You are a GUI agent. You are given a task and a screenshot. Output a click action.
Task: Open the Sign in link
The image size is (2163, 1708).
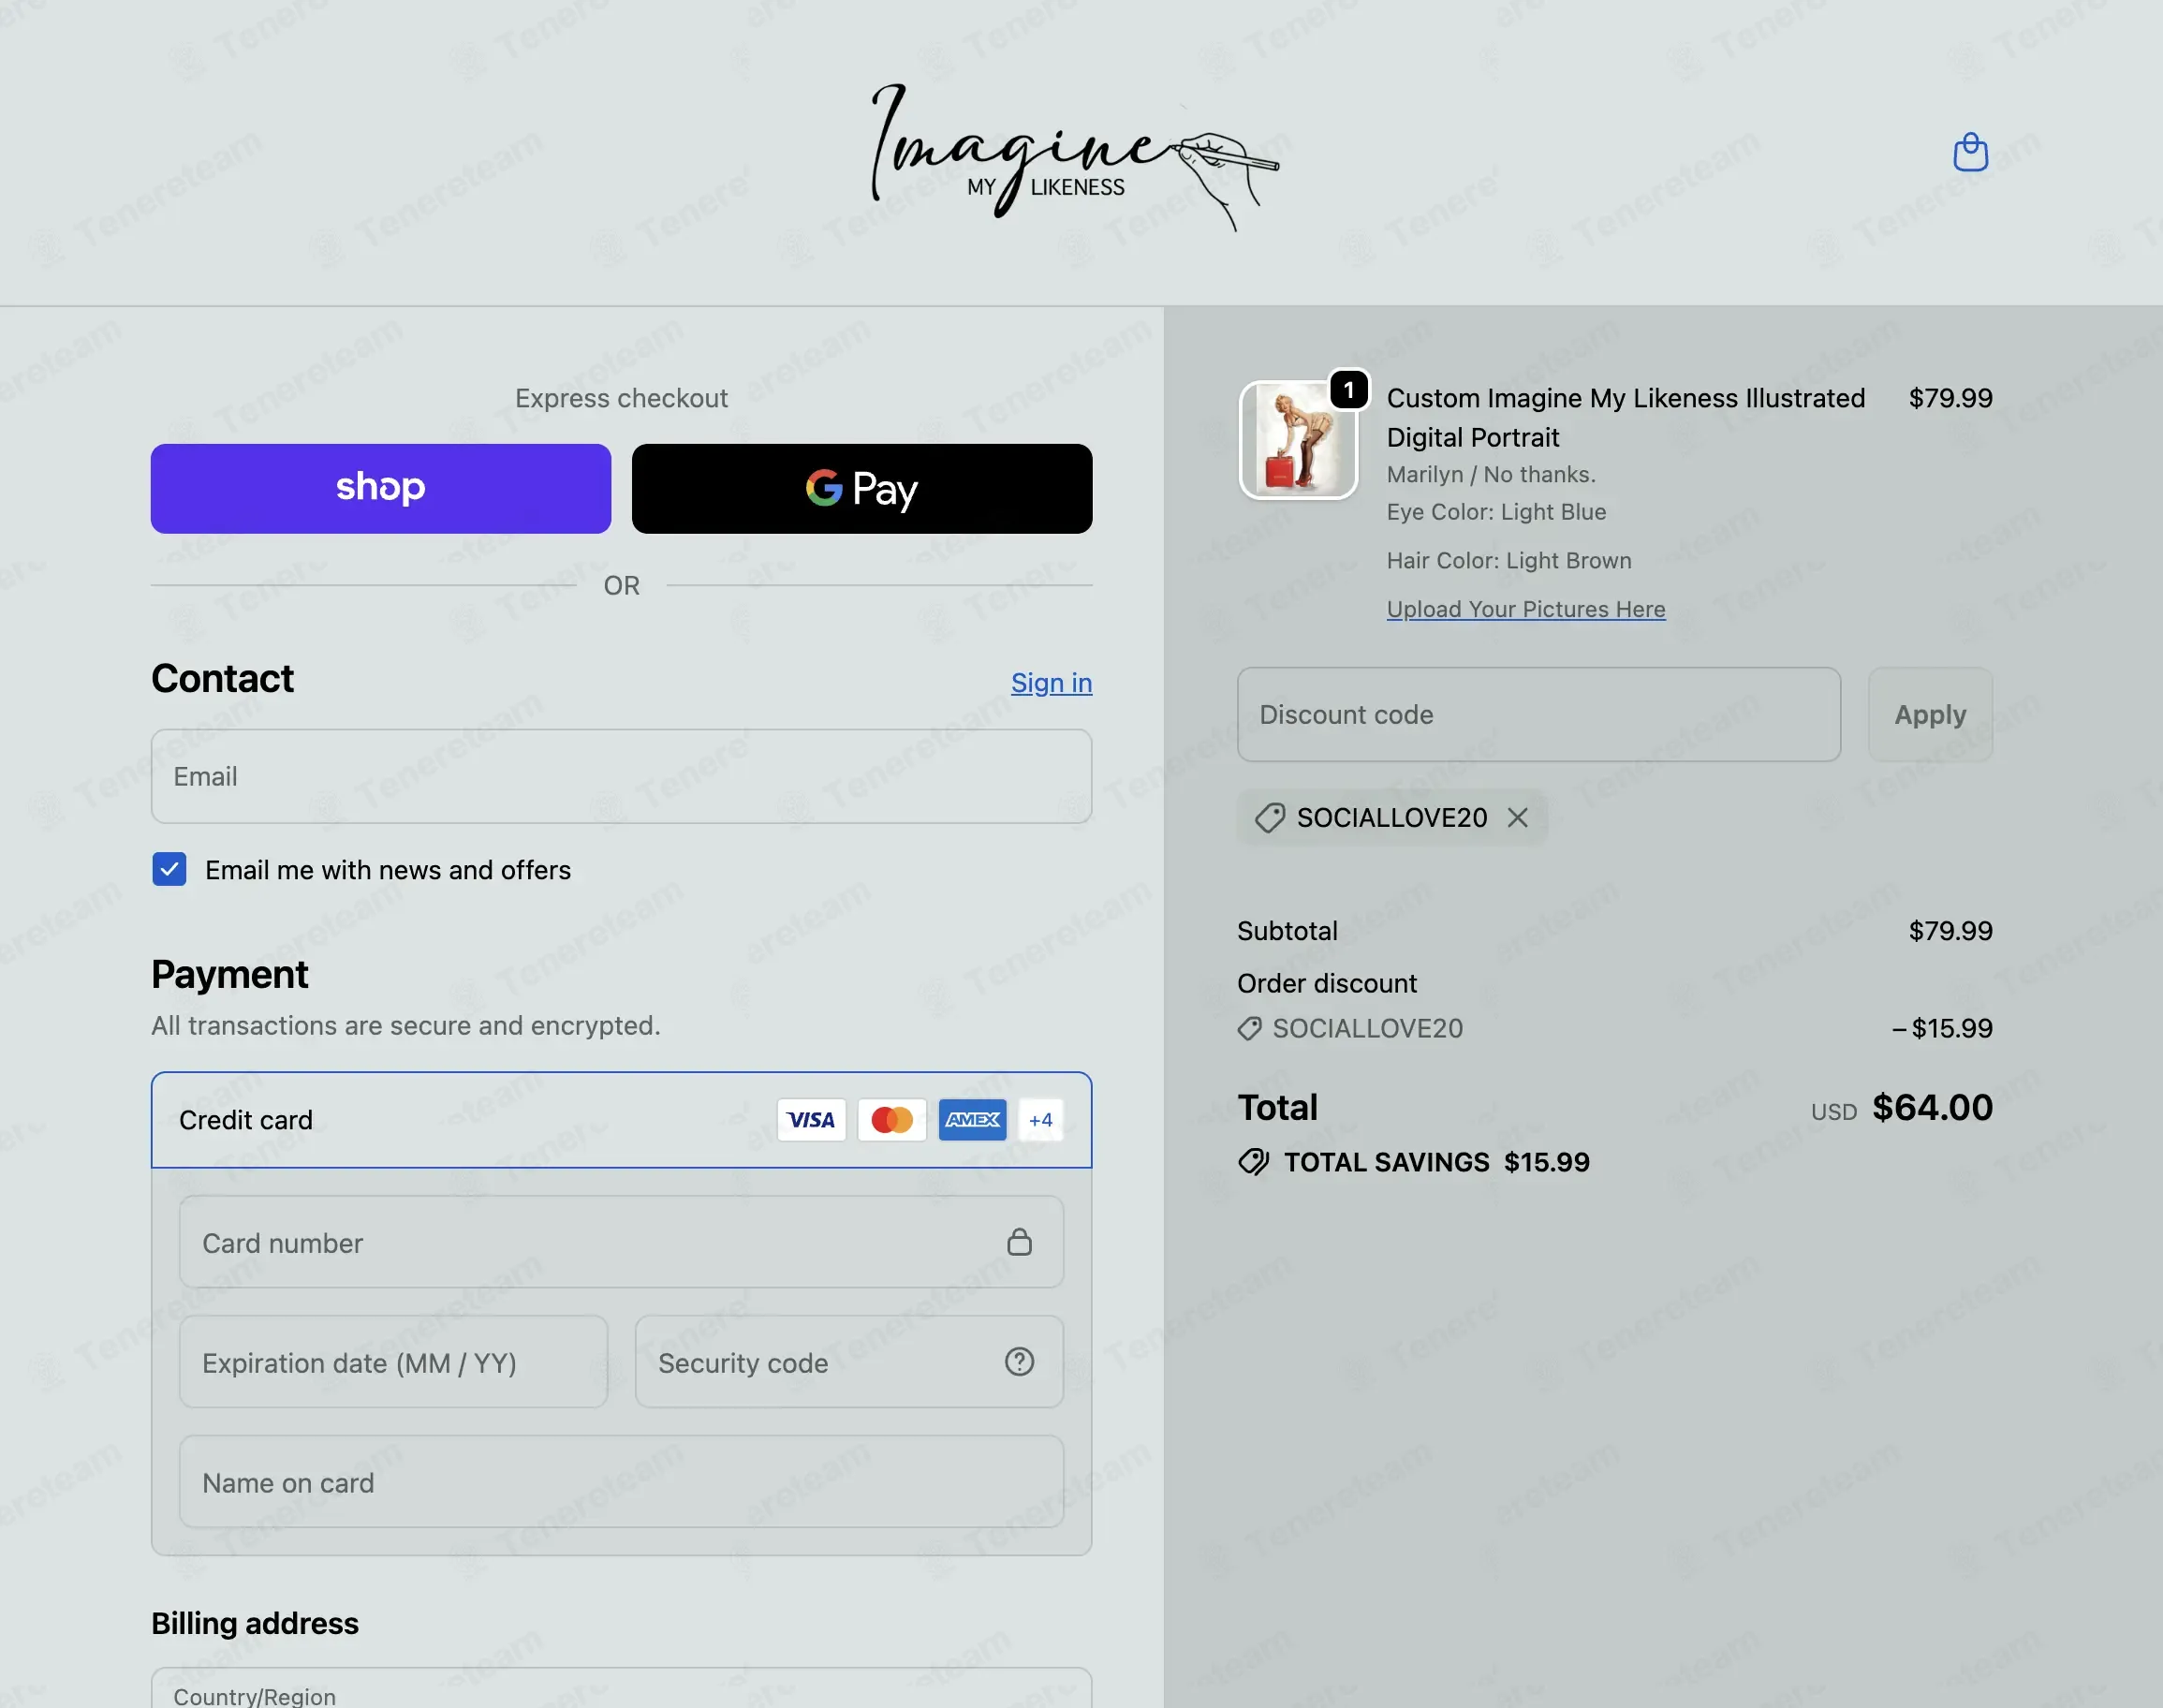pos(1051,683)
